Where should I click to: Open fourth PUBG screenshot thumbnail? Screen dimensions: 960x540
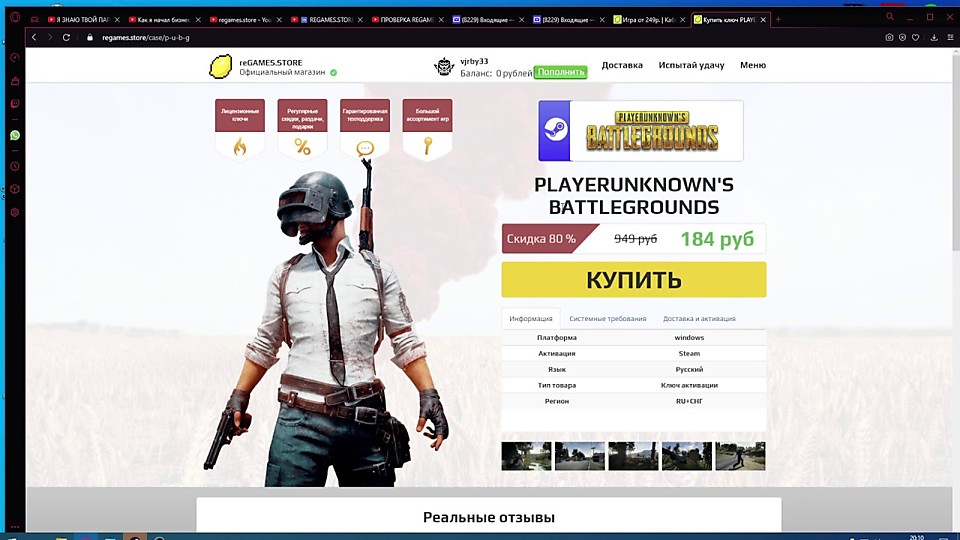click(687, 456)
